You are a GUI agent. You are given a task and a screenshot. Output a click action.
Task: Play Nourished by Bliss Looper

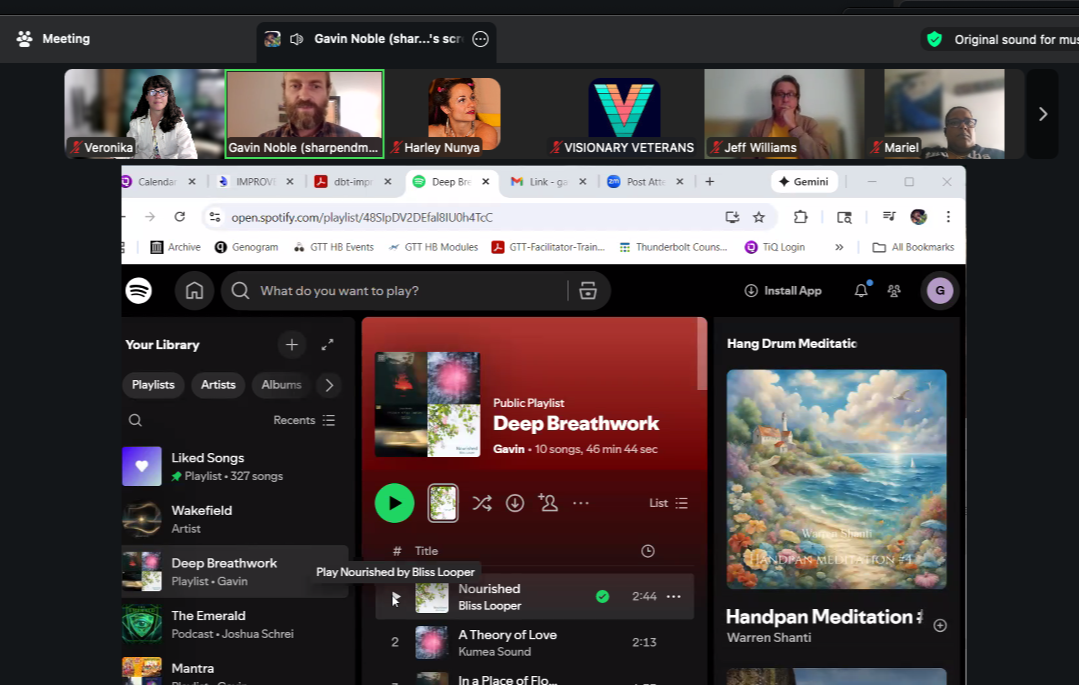click(396, 598)
